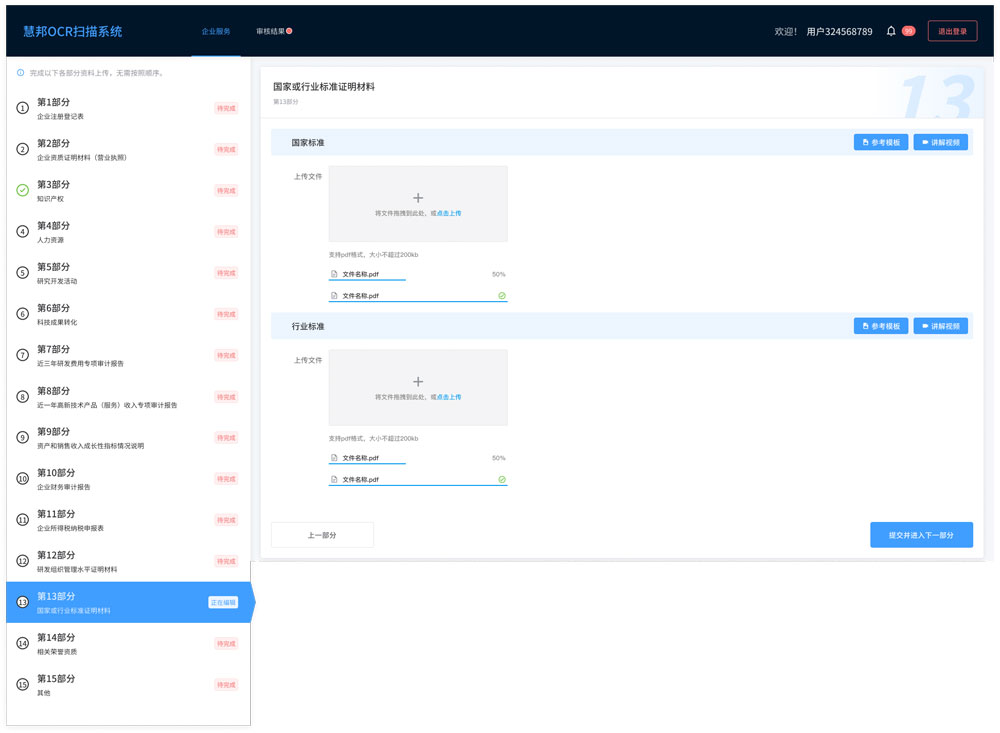1000x733 pixels.
Task: Click the green check icon of 第3部分
Action: point(22,190)
